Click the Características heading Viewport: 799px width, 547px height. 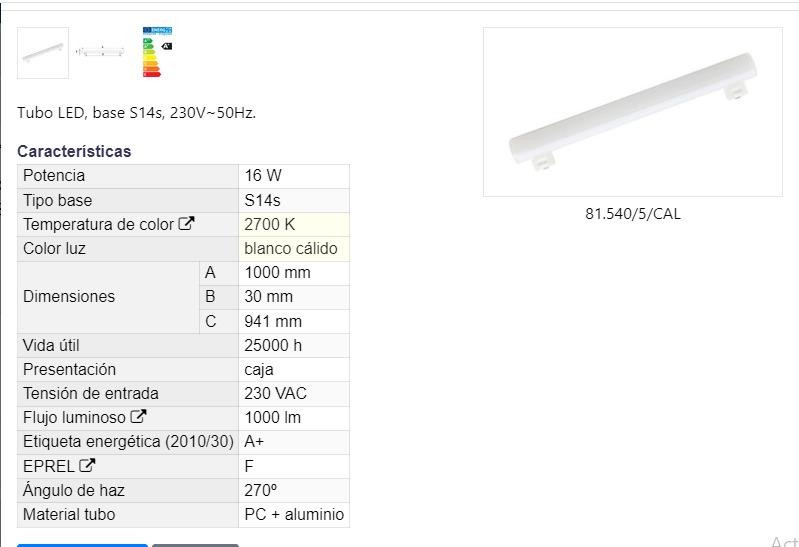pos(74,151)
